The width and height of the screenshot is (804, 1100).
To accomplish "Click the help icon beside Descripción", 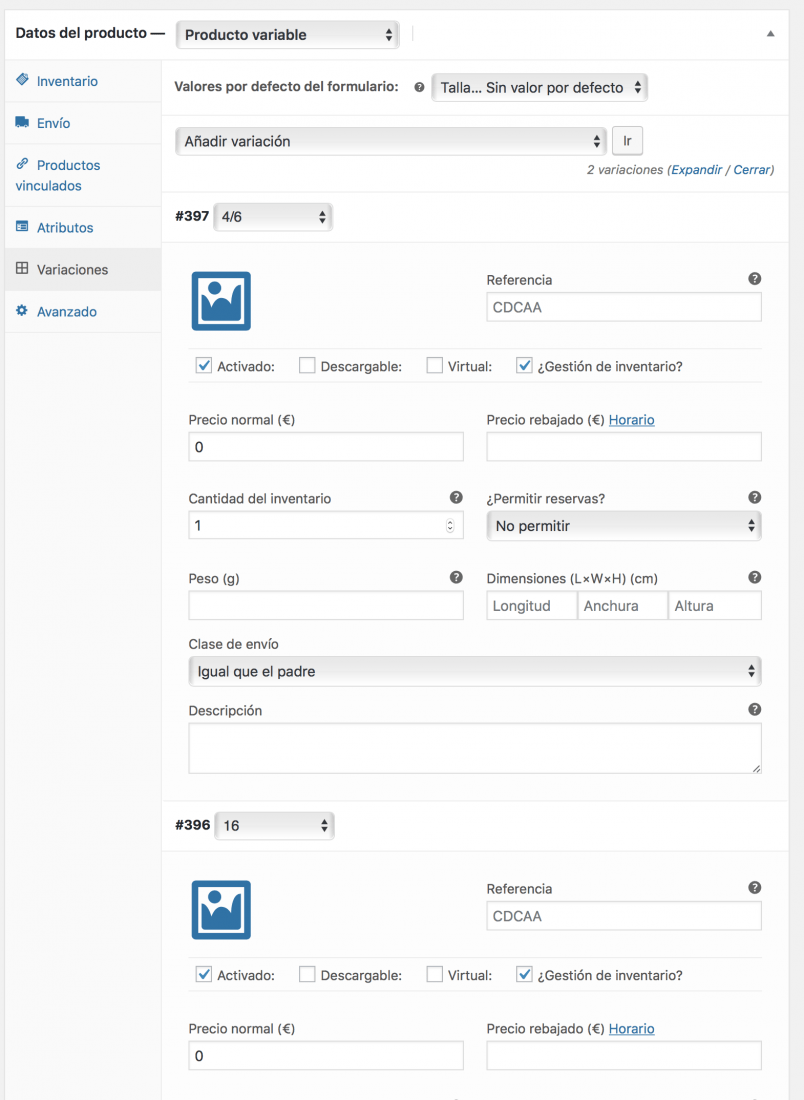I will [x=754, y=709].
